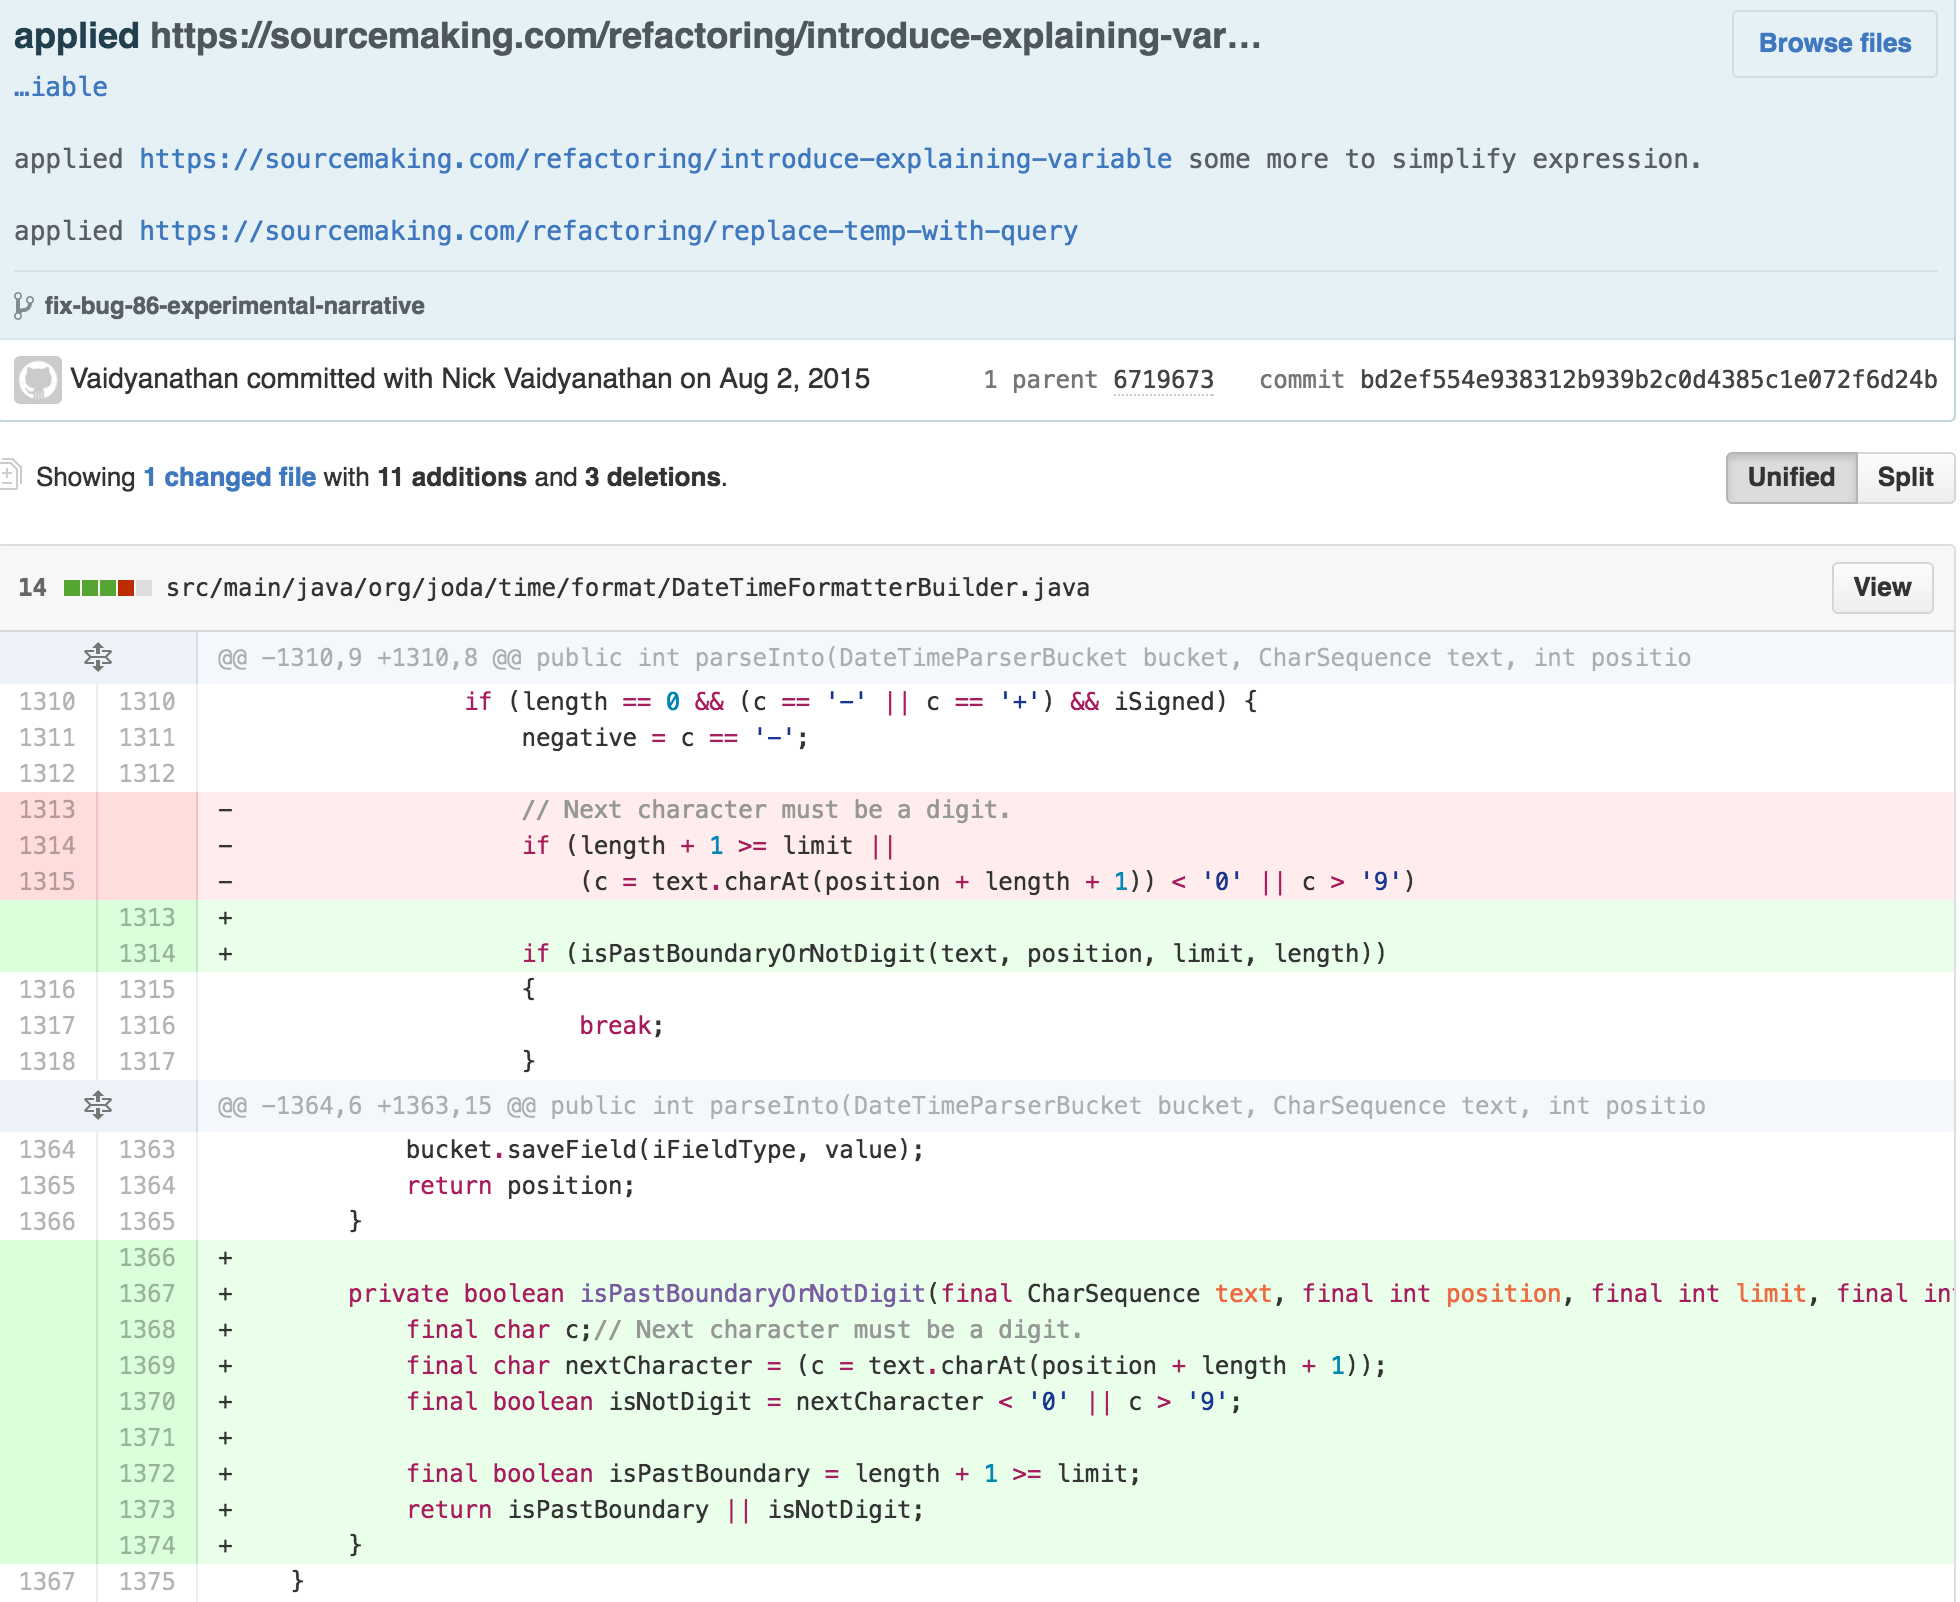The width and height of the screenshot is (1960, 1602).
Task: View DateTimeFormatterBuilder.java file
Action: 1882,587
